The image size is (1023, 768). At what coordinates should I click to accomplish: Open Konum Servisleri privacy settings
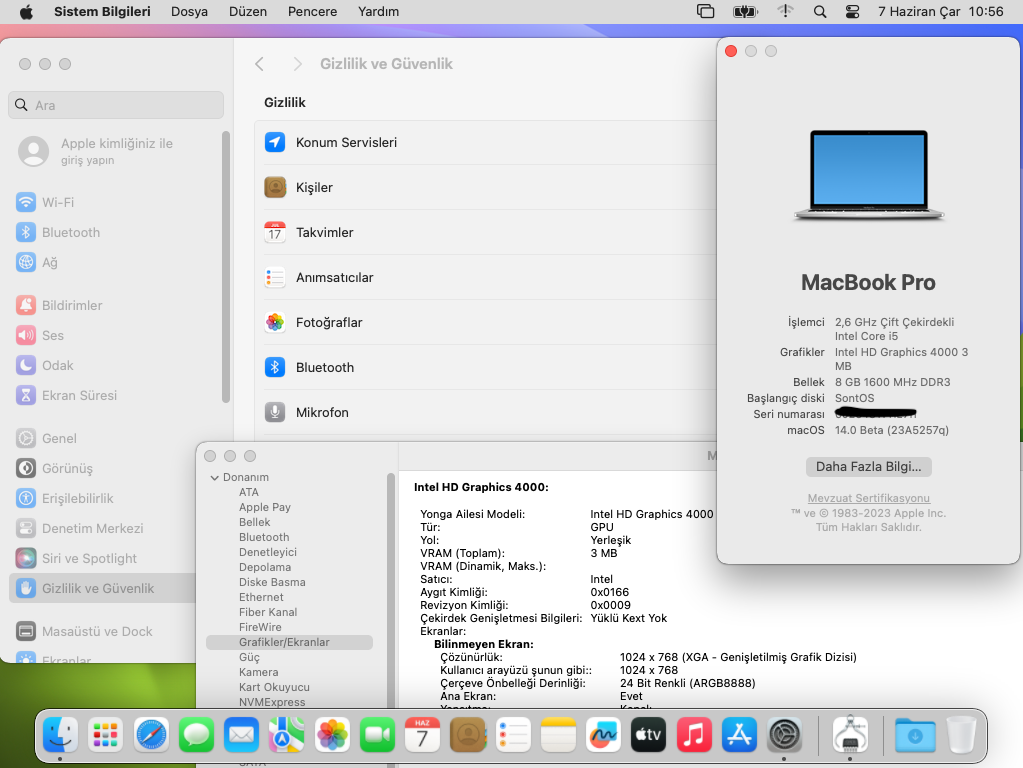pos(346,143)
